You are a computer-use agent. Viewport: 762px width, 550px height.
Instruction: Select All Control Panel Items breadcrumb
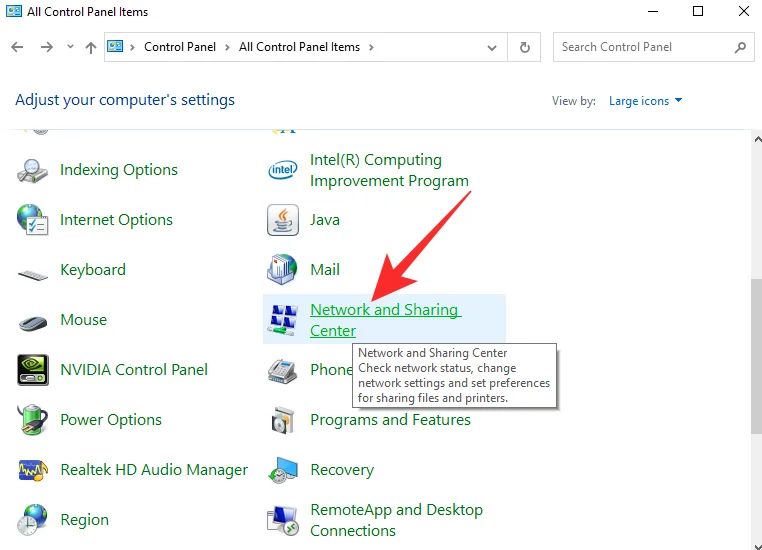tap(299, 47)
